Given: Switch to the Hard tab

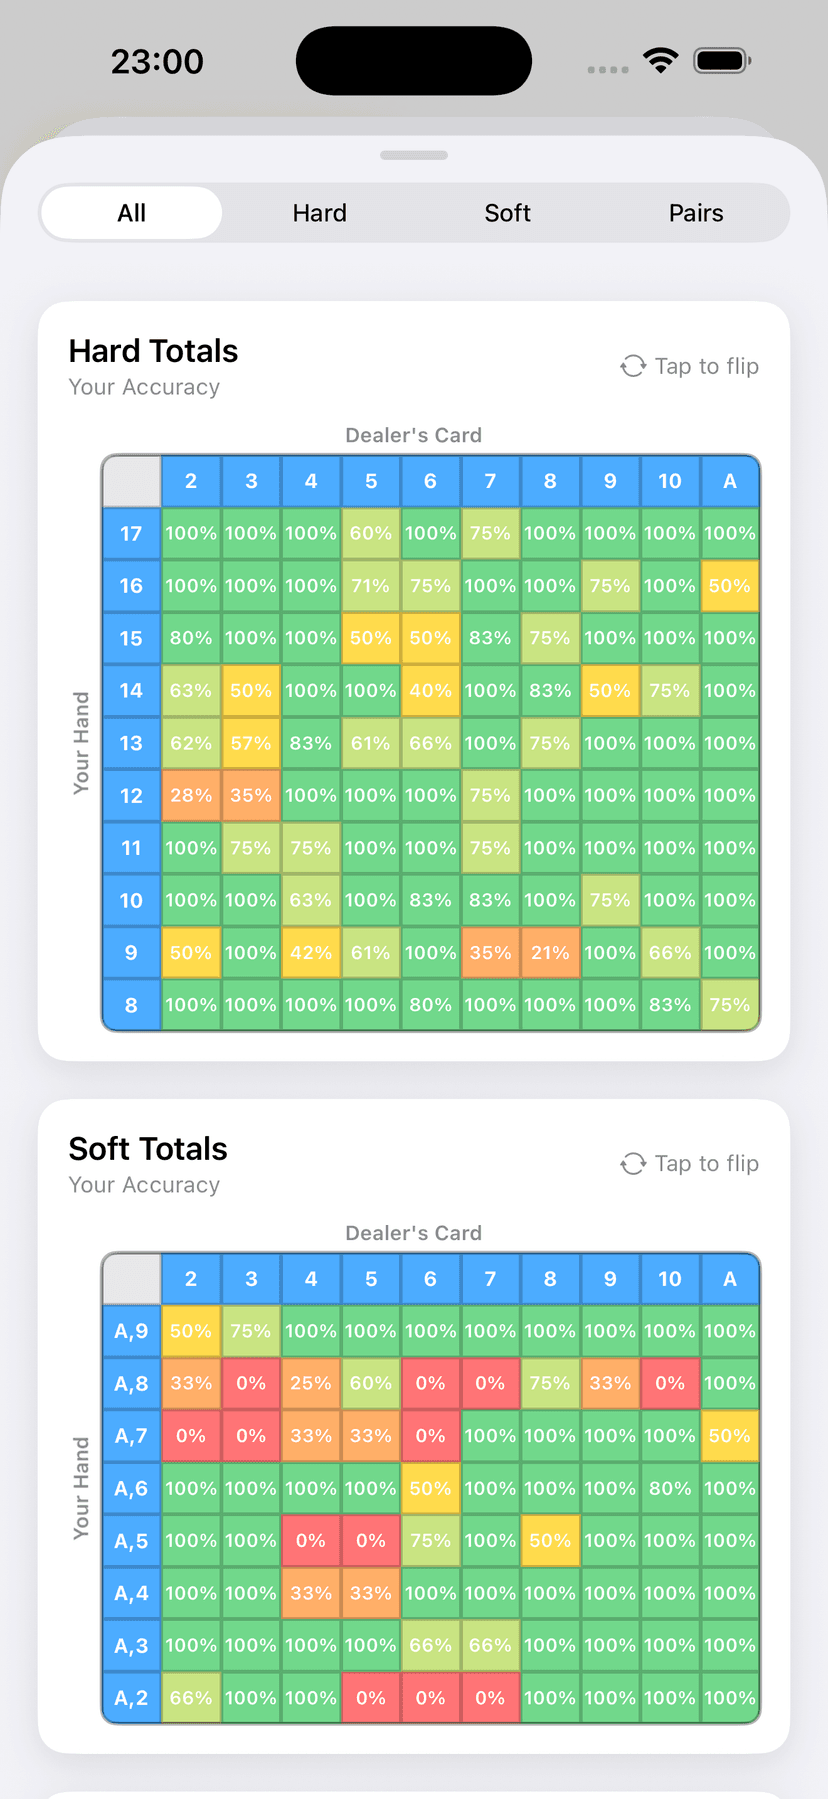Looking at the screenshot, I should 320,213.
